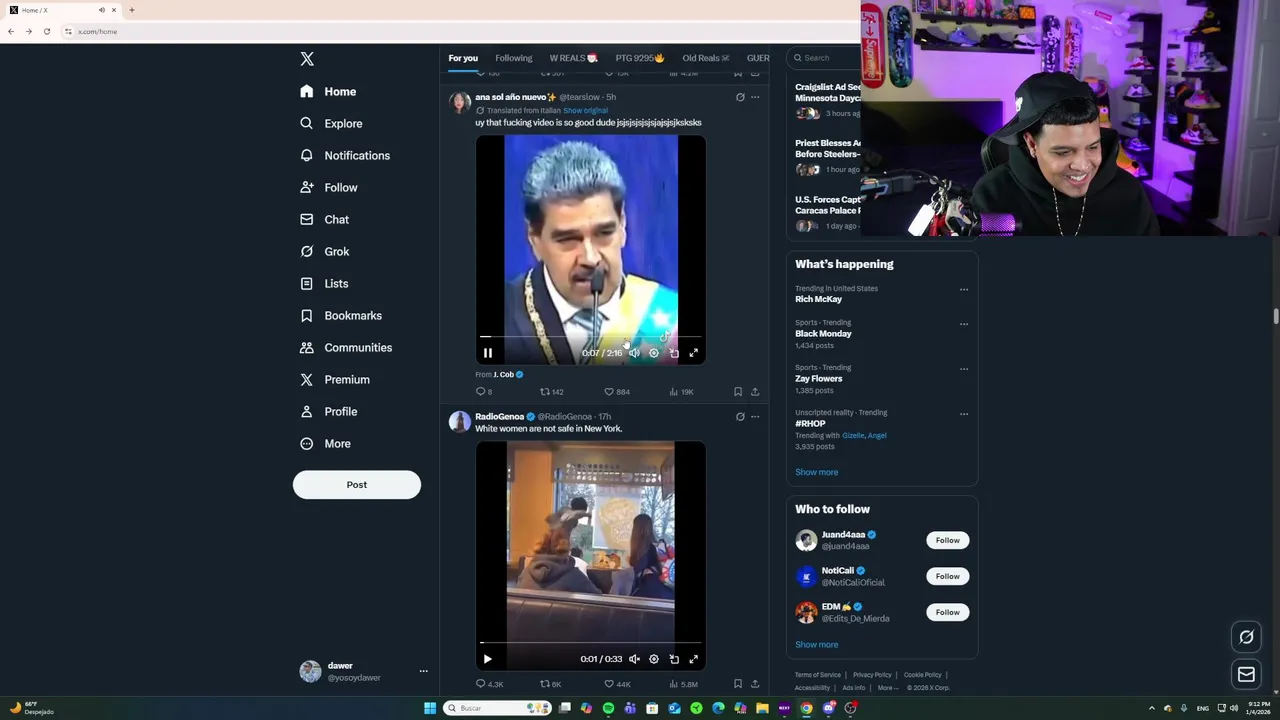Click the Communities icon in the sidebar
1280x720 pixels.
click(307, 347)
